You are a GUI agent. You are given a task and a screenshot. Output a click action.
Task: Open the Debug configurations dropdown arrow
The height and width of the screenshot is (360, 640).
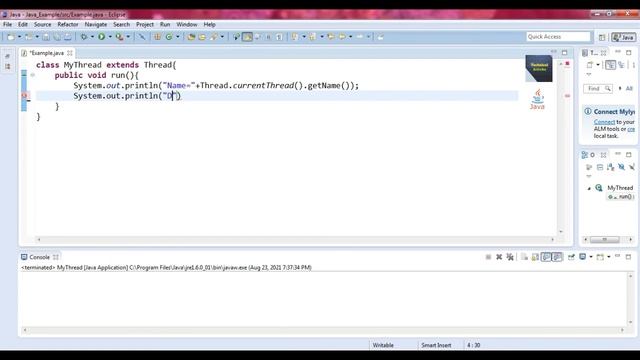click(x=92, y=37)
